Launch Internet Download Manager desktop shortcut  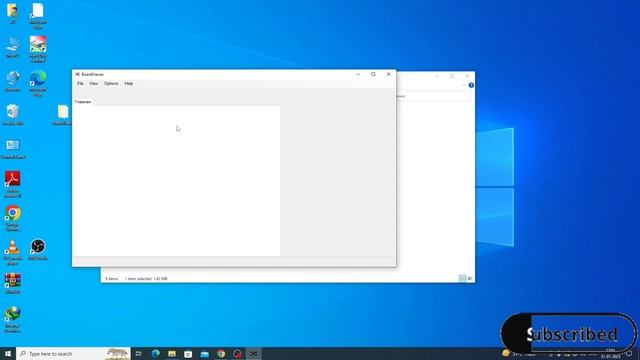(13, 319)
